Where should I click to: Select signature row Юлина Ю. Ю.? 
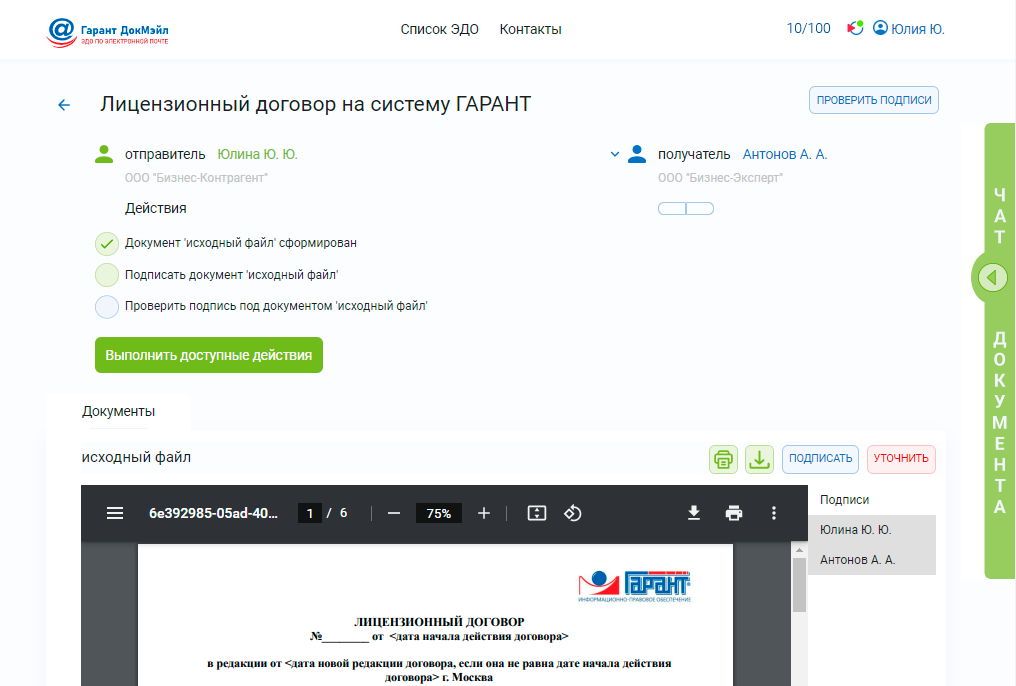[872, 530]
